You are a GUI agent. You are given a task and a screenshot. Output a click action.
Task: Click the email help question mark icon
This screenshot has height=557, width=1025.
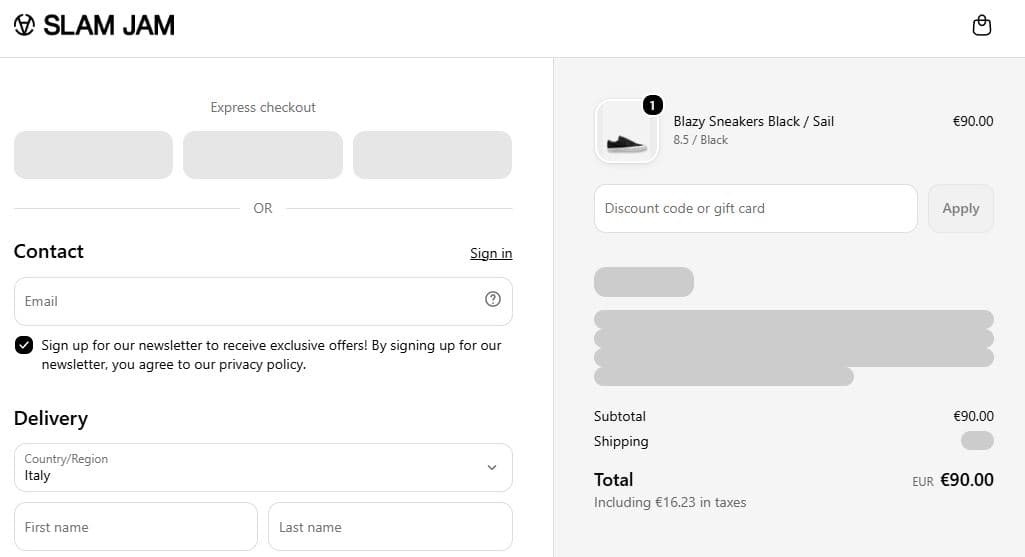493,299
